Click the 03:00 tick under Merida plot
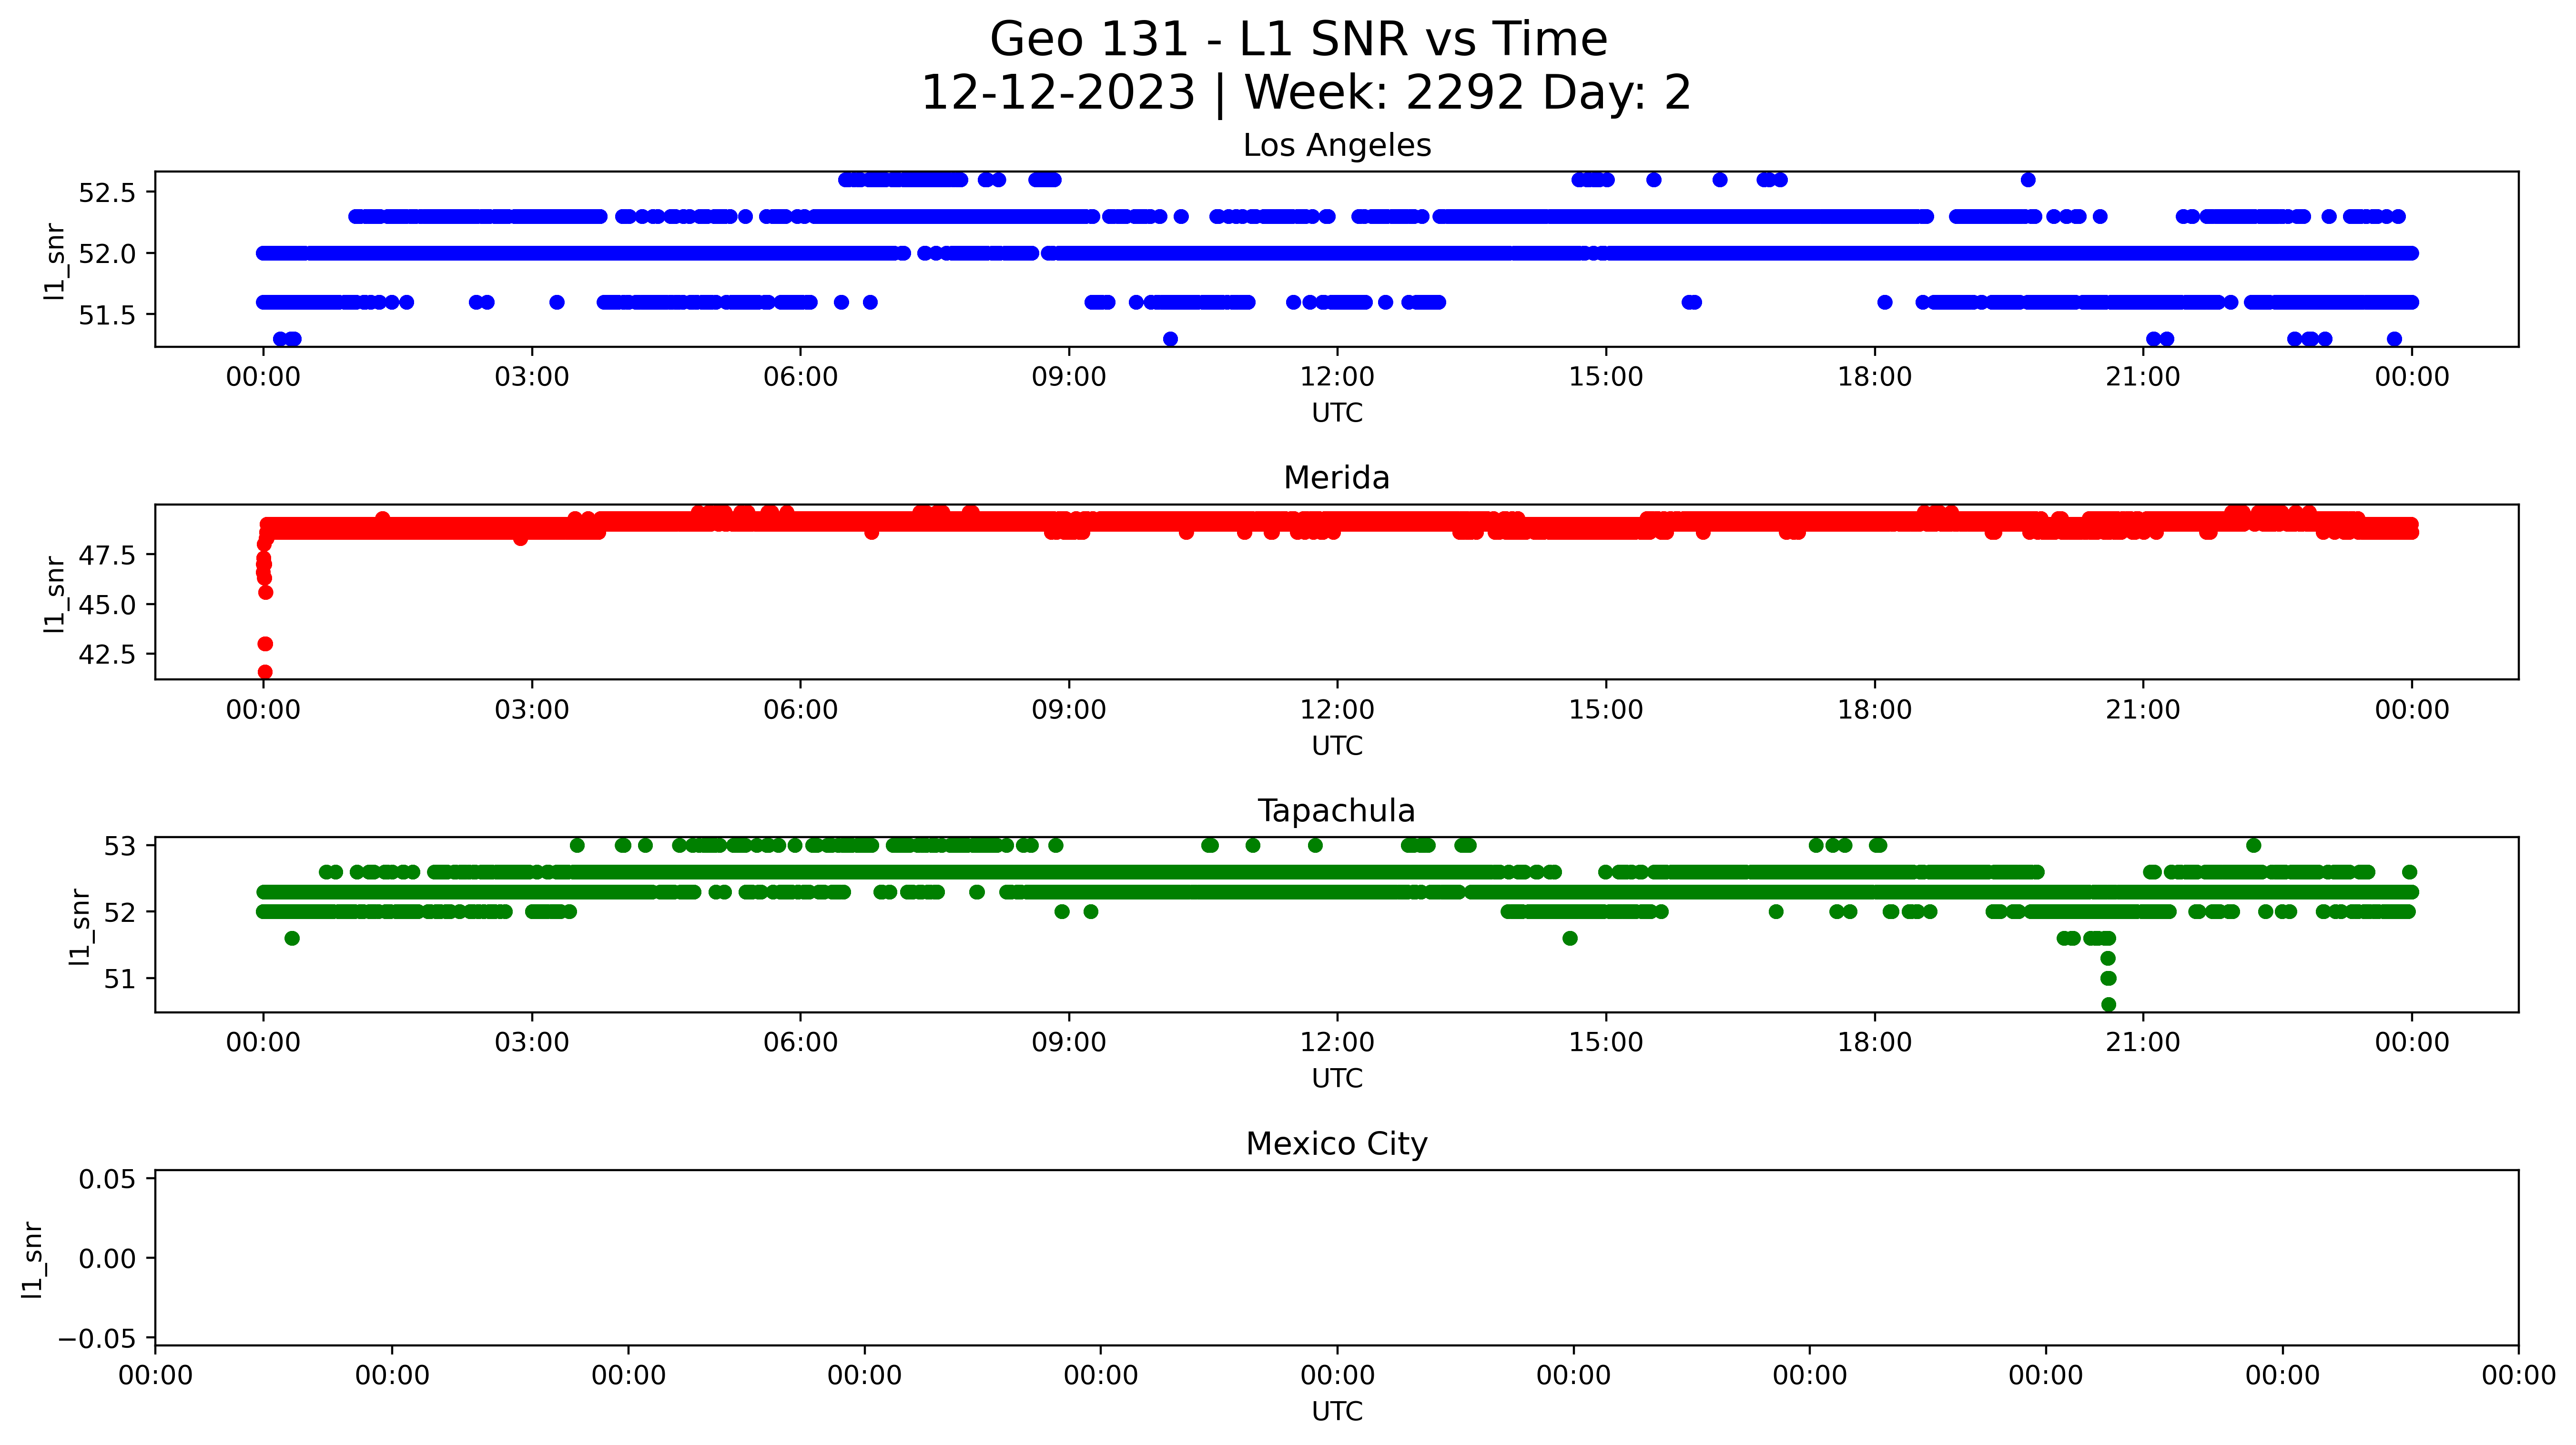 click(x=532, y=710)
